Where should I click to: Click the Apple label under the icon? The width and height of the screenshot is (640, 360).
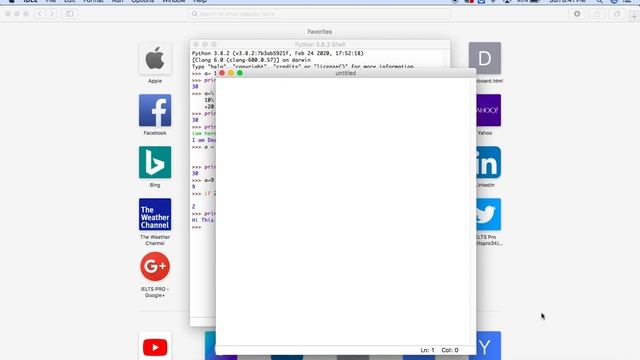pyautogui.click(x=155, y=81)
